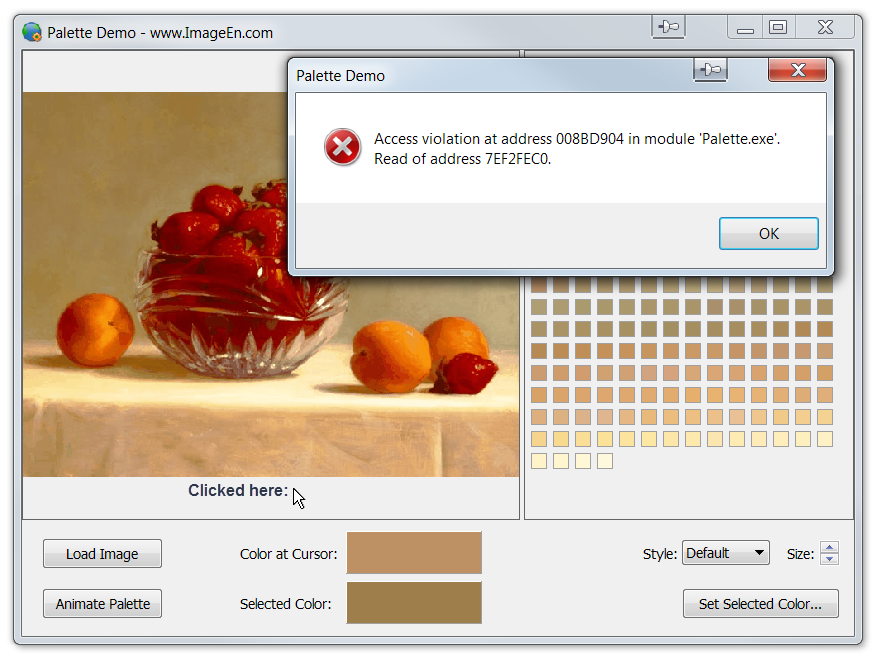Click the Palette Demo app icon in title bar
This screenshot has width=879, height=660.
tap(32, 33)
